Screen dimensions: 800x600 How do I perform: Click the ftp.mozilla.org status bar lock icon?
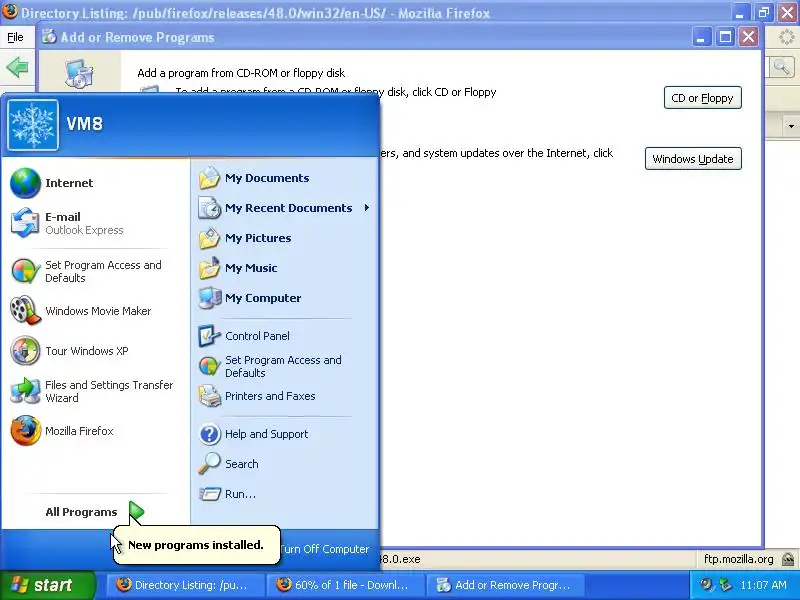pos(788,559)
